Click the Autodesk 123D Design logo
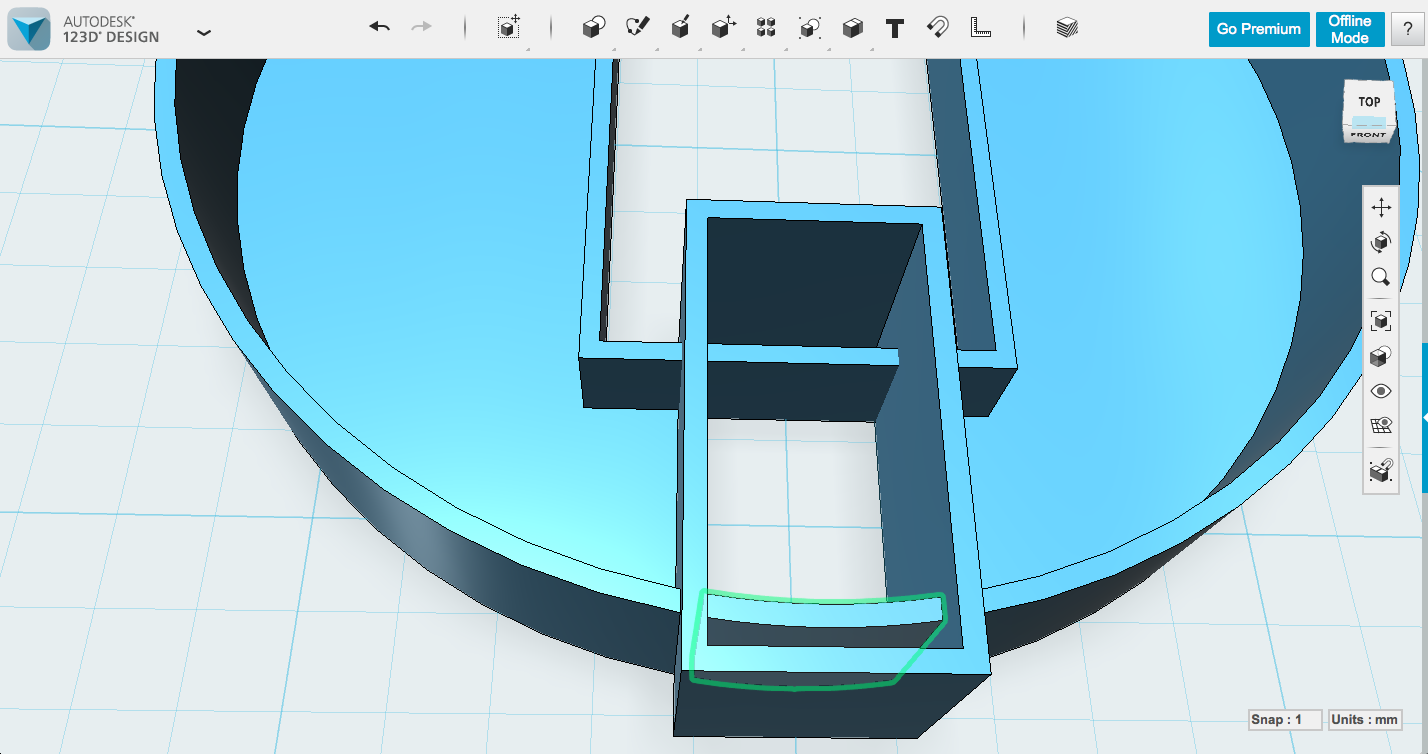The image size is (1428, 754). pyautogui.click(x=30, y=29)
